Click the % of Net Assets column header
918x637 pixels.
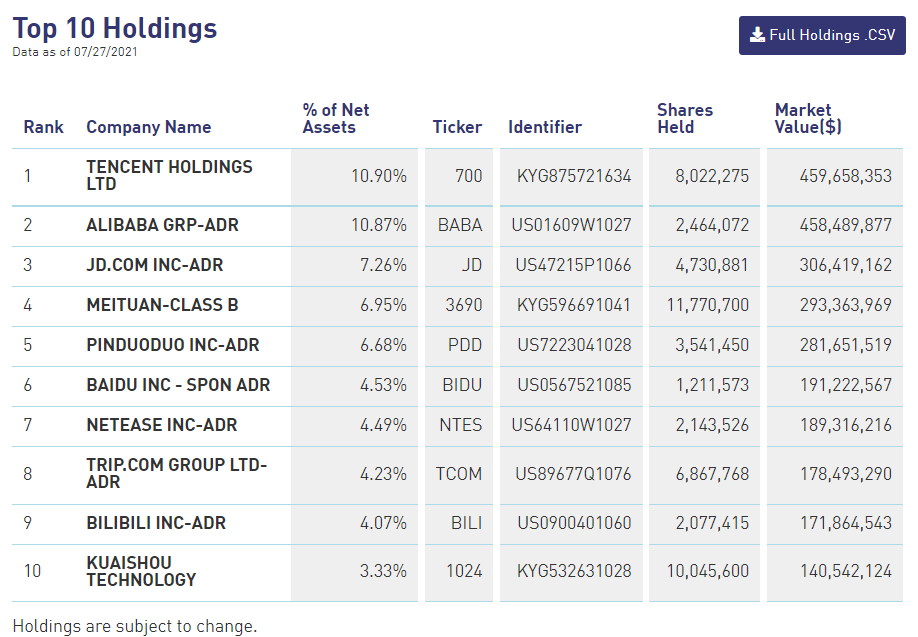[336, 118]
